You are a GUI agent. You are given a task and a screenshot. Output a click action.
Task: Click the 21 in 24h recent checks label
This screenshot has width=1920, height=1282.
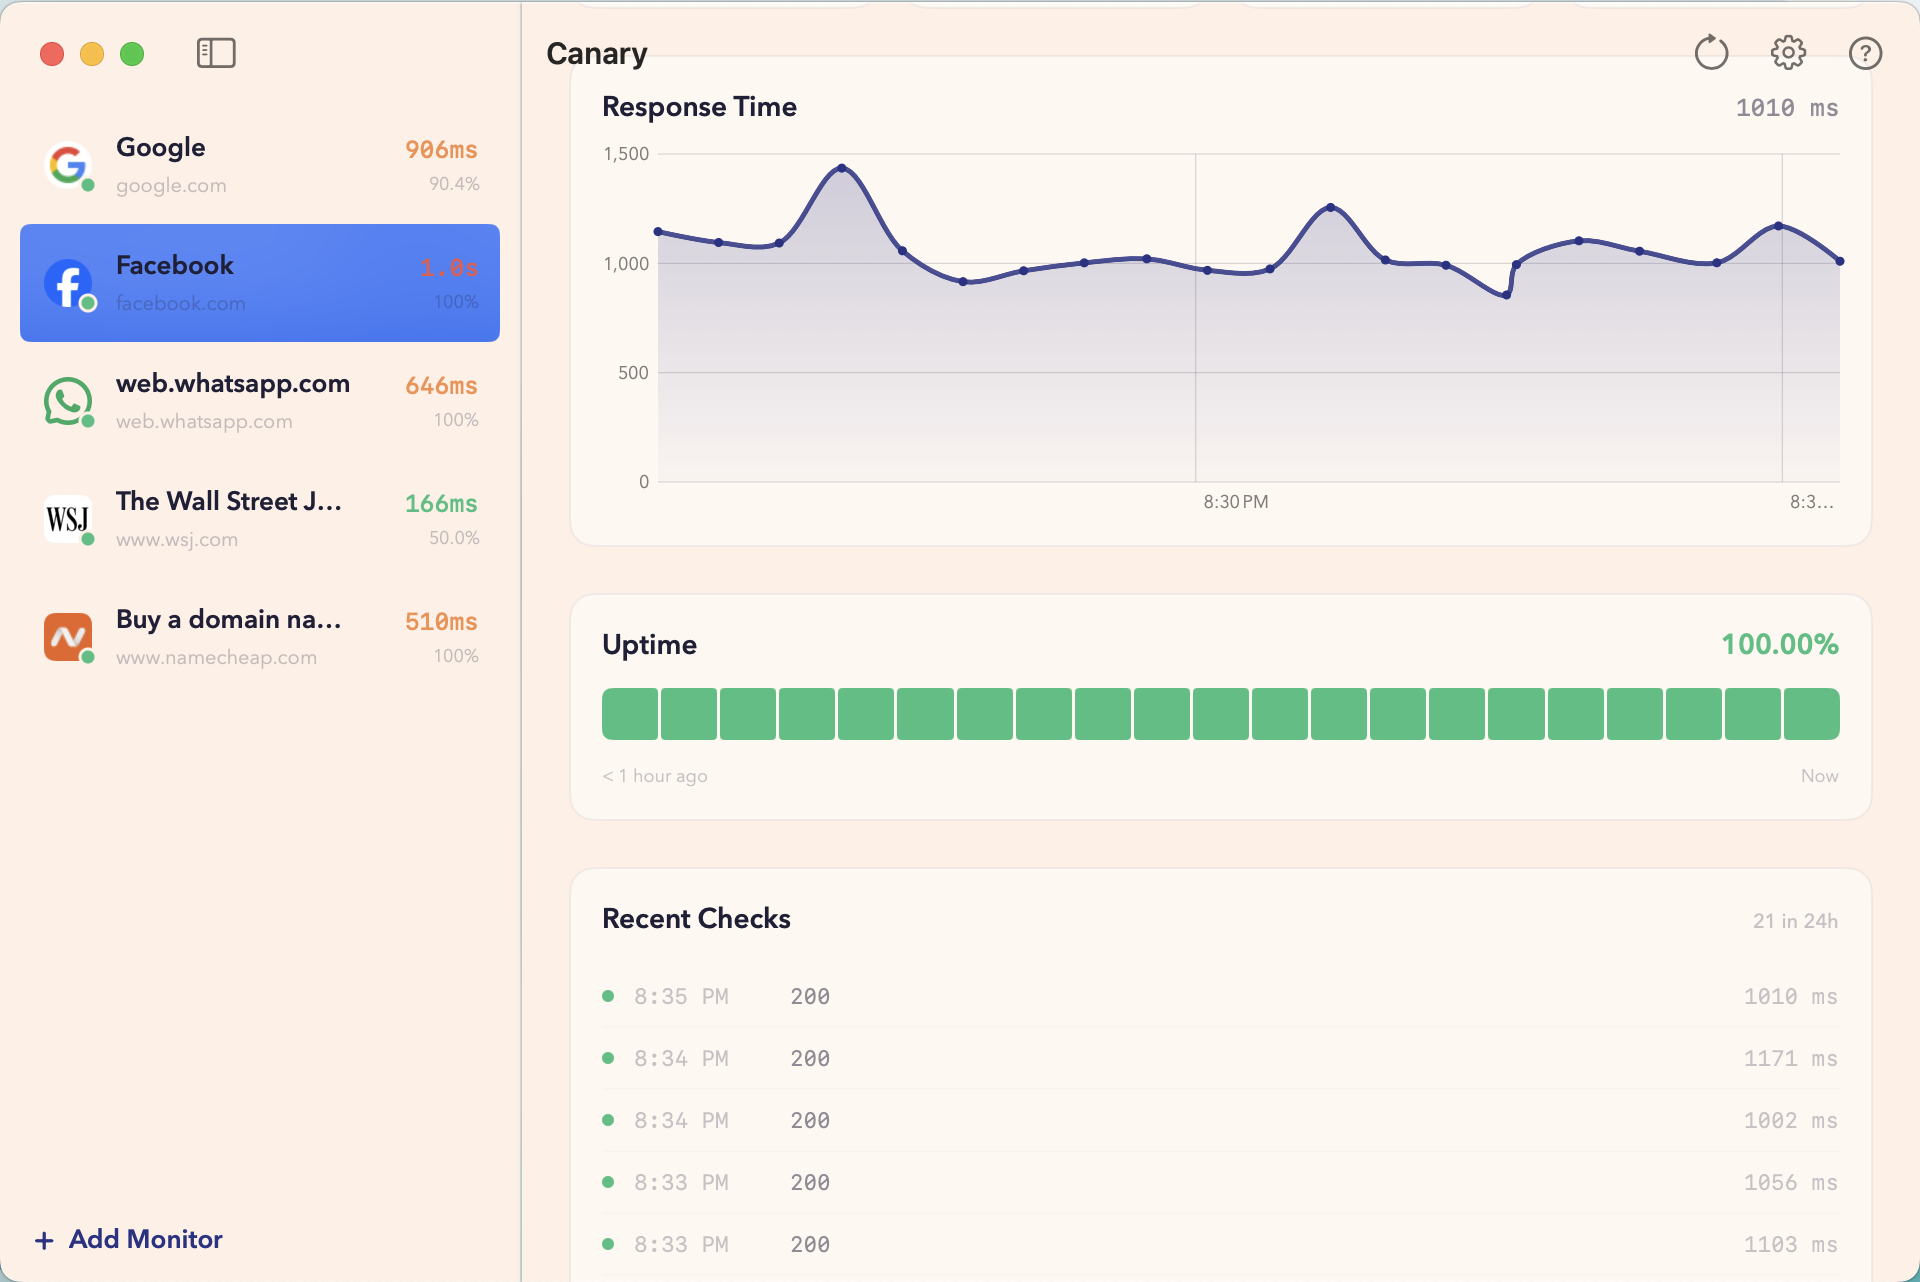[x=1794, y=920]
